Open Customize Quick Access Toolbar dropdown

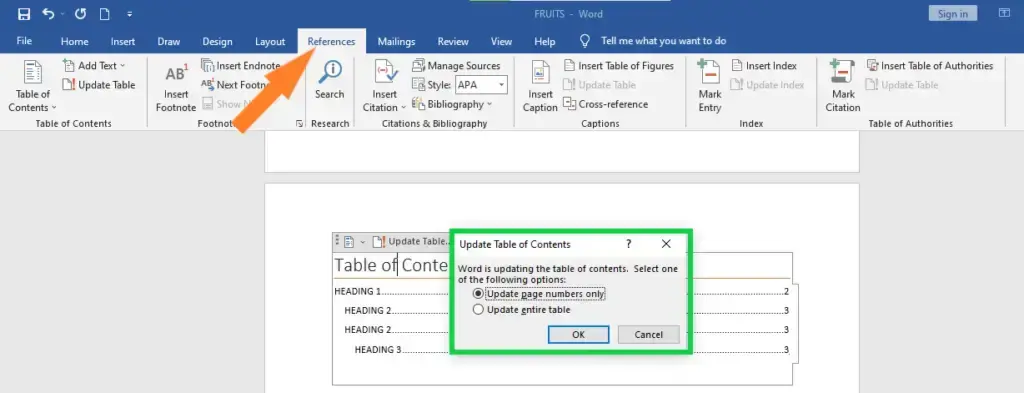[129, 14]
